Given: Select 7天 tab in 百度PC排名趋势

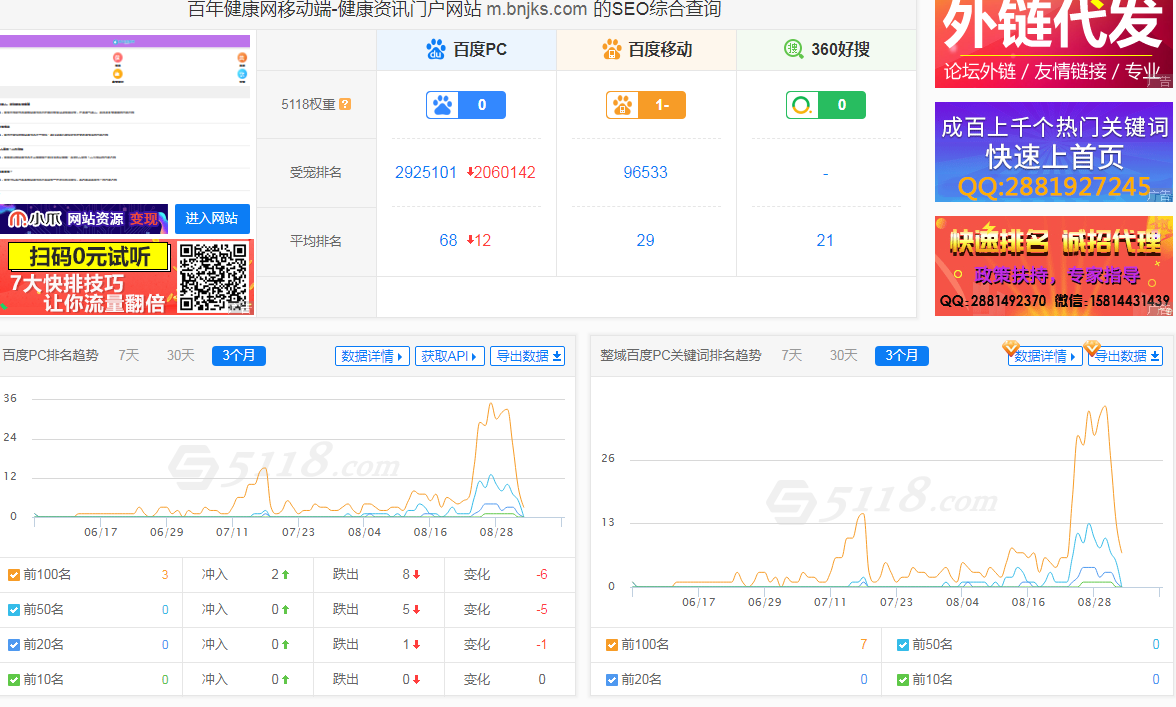Looking at the screenshot, I should tap(129, 355).
